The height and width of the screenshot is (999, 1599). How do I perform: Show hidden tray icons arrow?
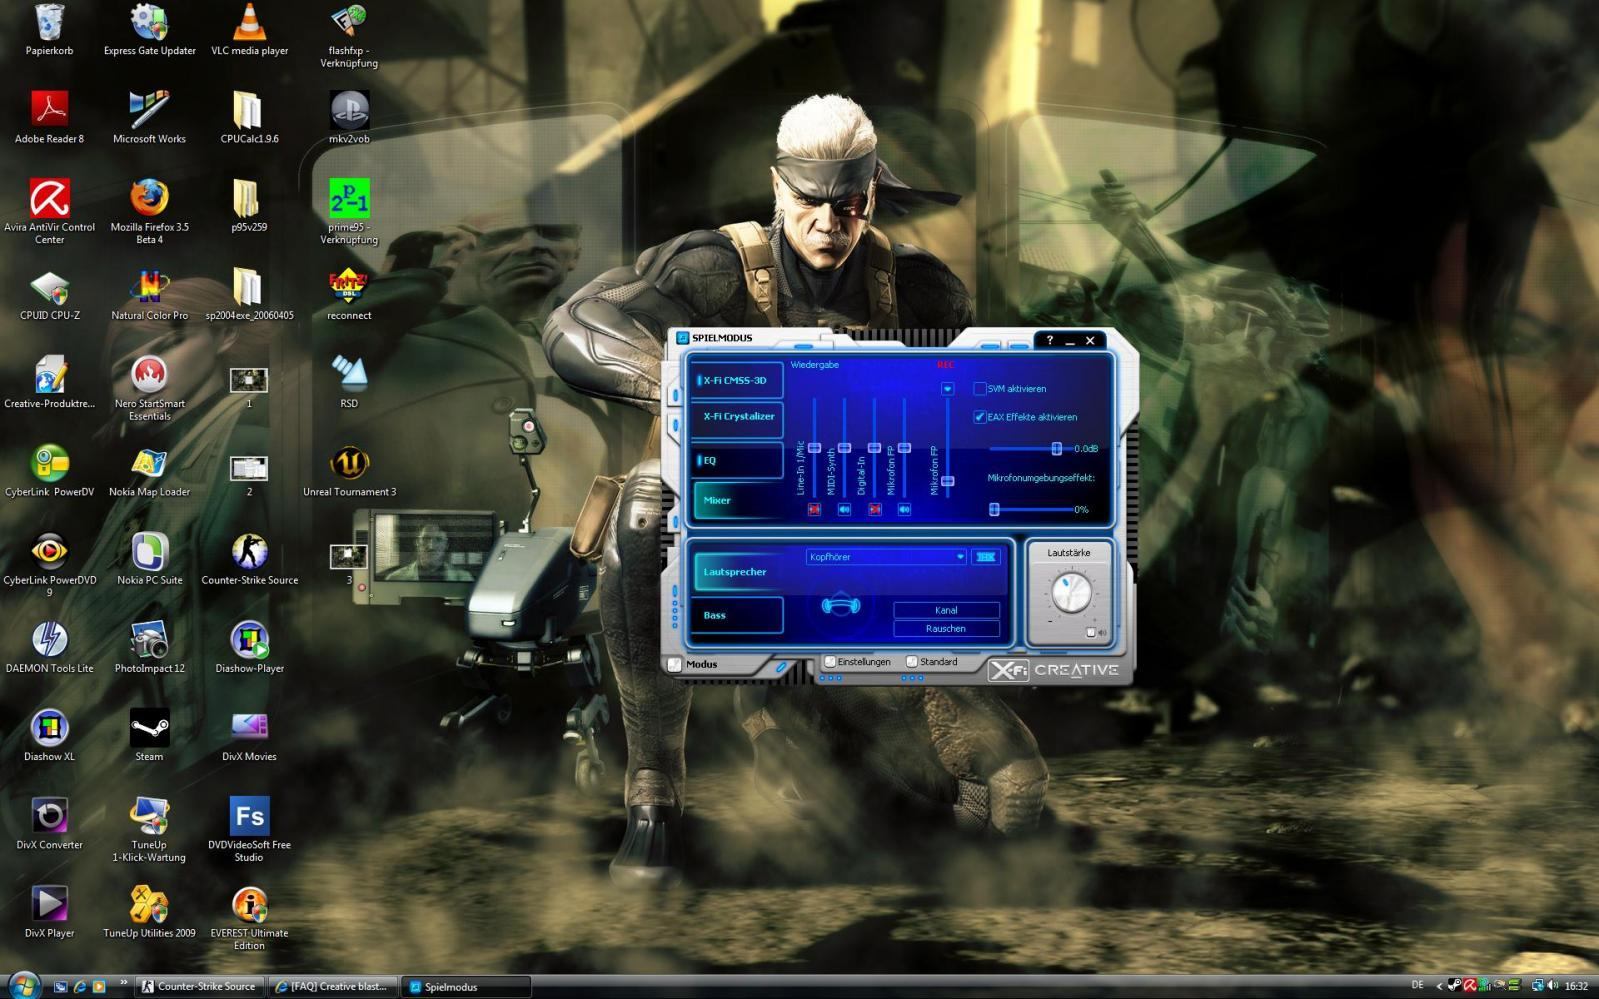(x=1438, y=986)
